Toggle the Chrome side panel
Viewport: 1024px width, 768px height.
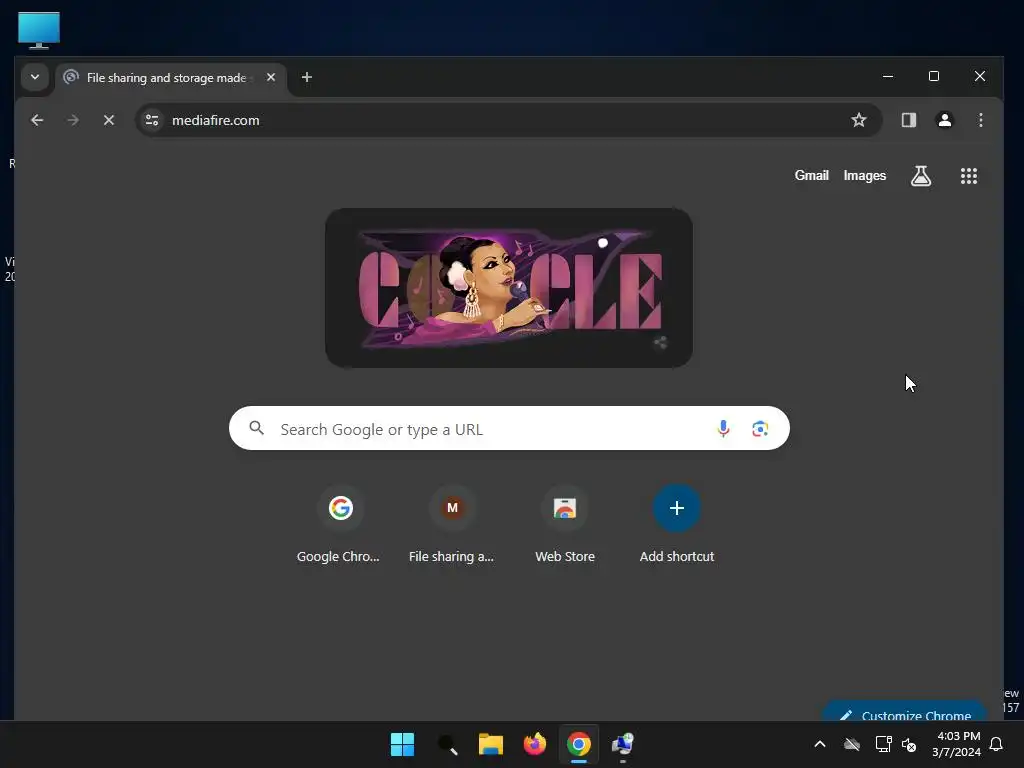click(908, 120)
